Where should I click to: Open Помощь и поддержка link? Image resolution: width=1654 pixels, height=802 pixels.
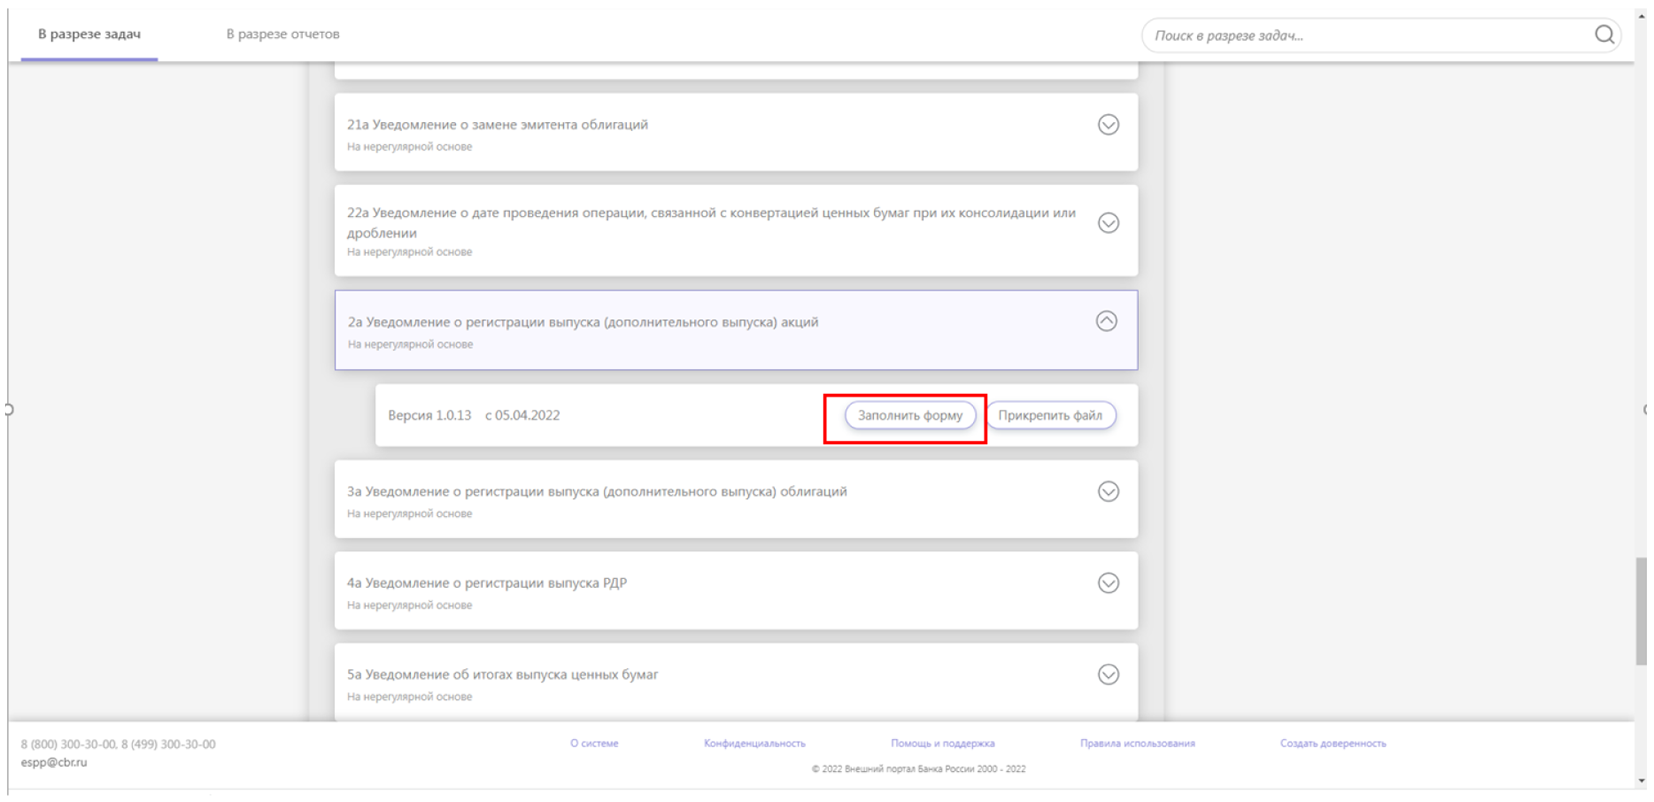click(x=942, y=744)
